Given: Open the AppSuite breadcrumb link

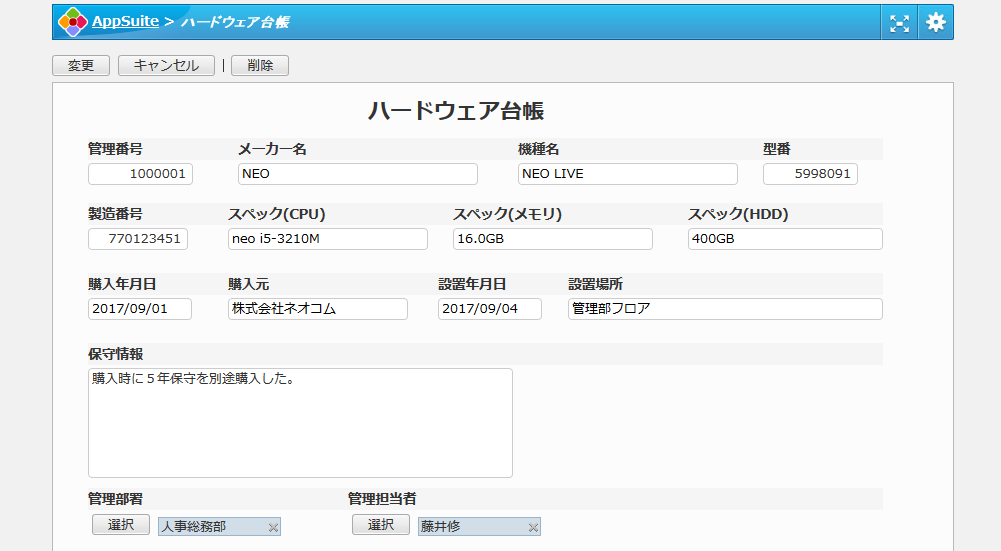Looking at the screenshot, I should click(x=125, y=22).
